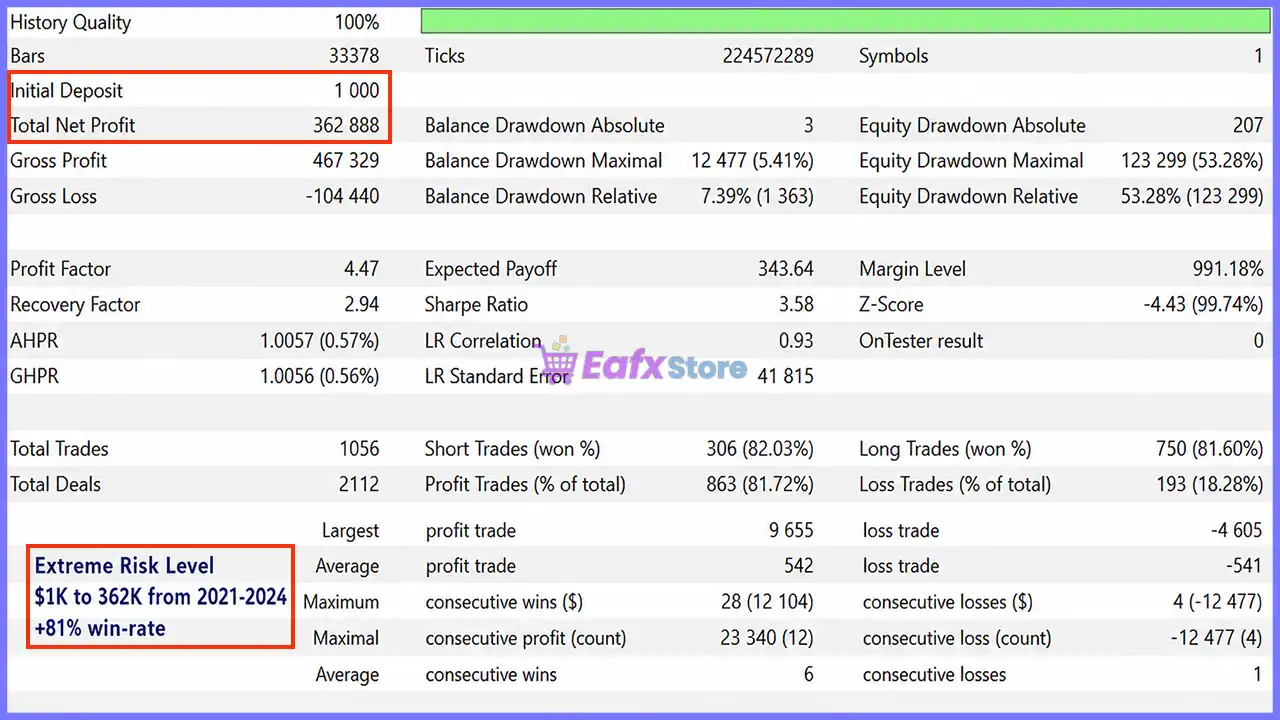Select the Symbols label
This screenshot has height=720, width=1280.
(893, 56)
